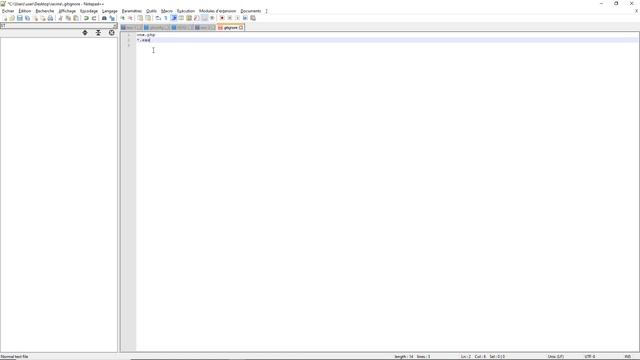Open the Macro menu

(167, 11)
